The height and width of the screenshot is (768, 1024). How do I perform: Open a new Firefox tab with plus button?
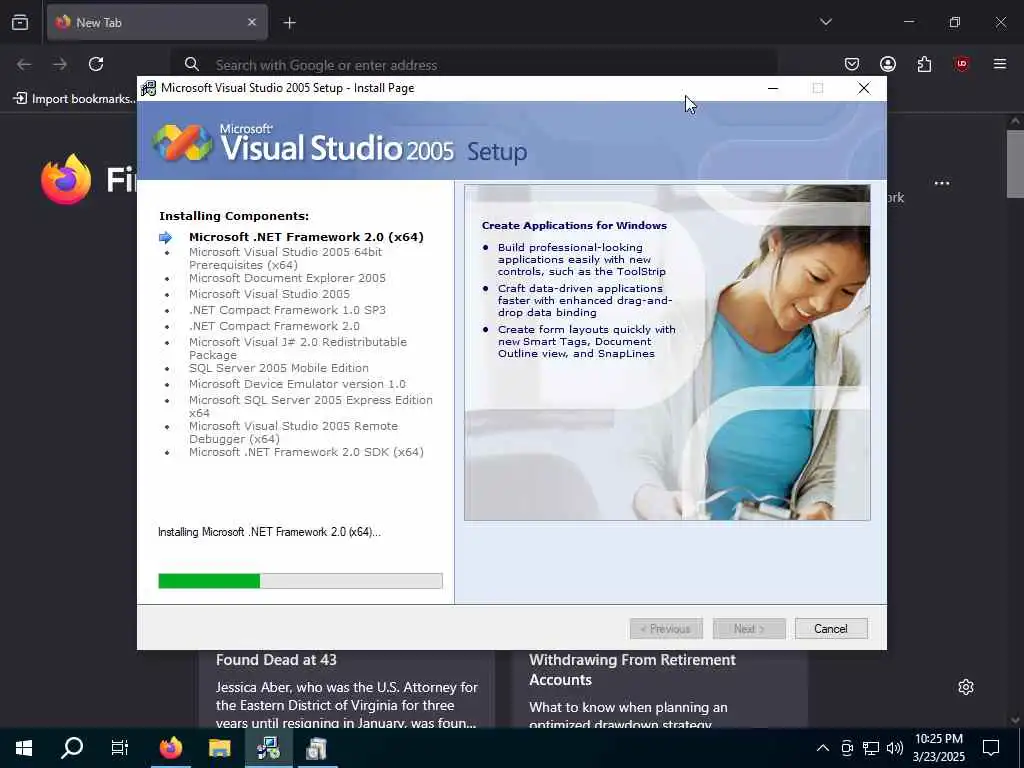point(289,23)
